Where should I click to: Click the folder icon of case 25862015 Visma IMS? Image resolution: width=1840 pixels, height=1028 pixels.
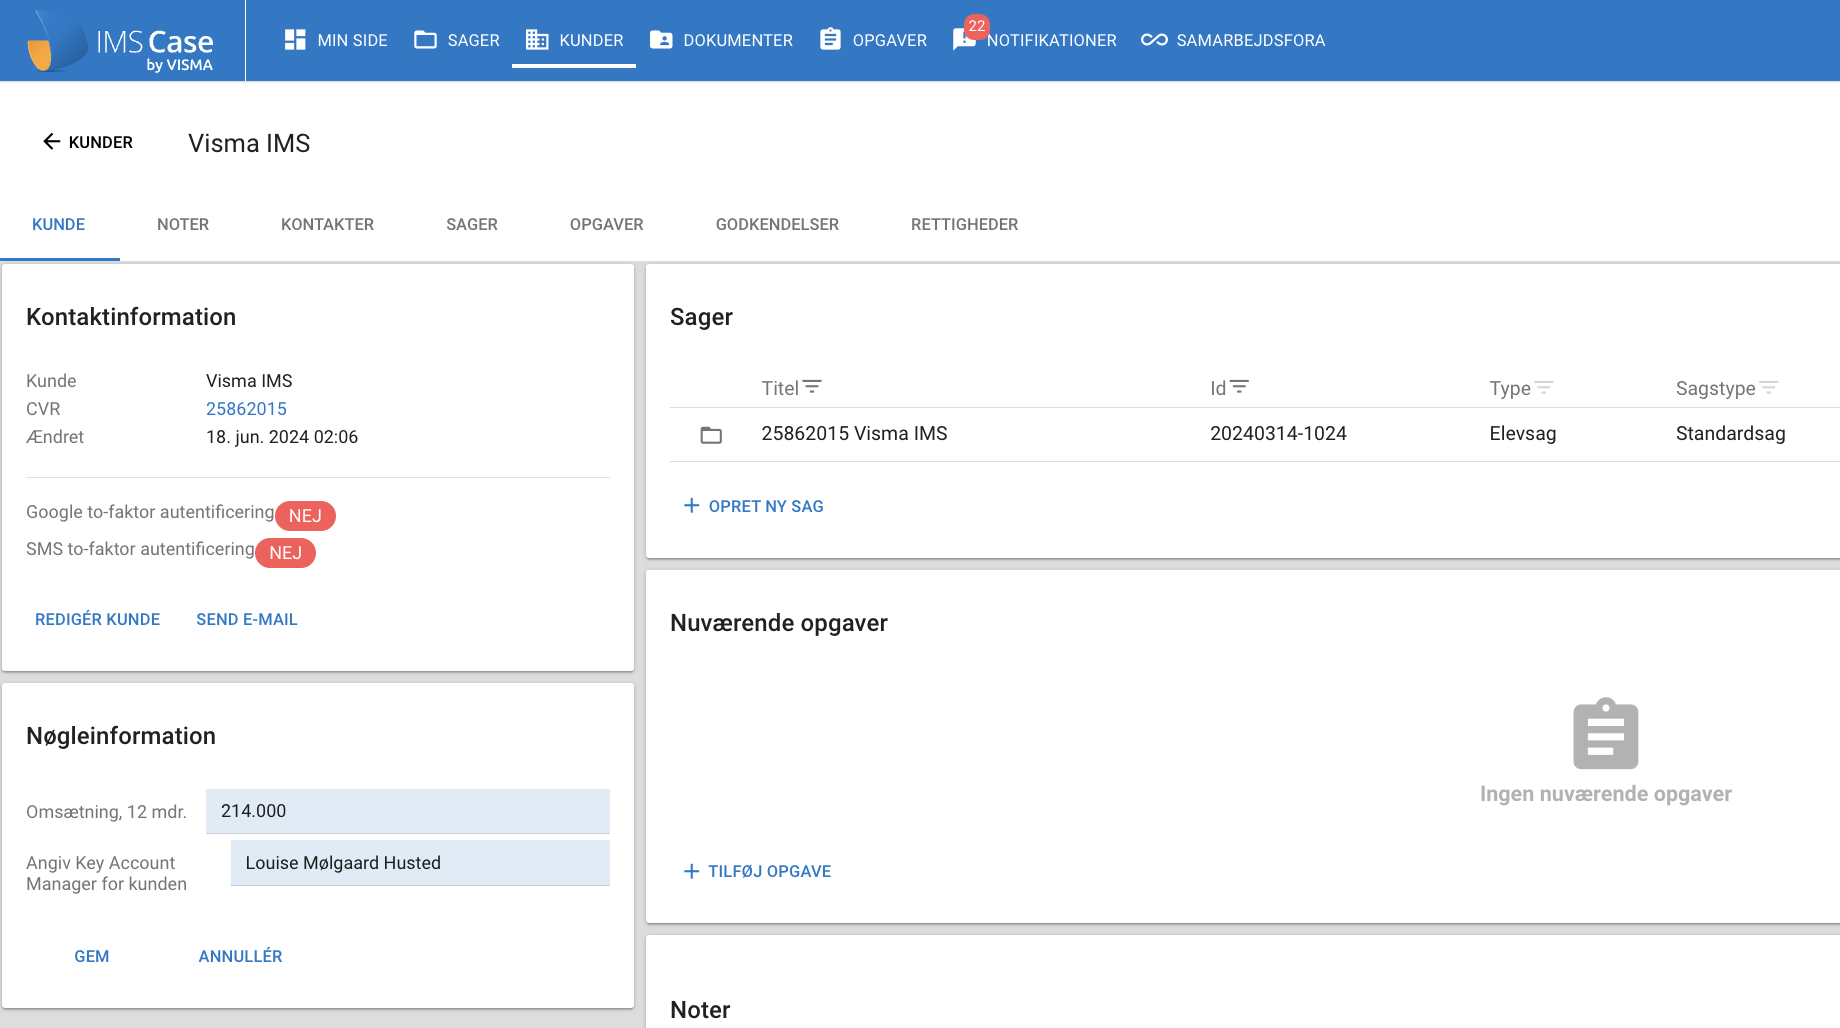point(711,435)
